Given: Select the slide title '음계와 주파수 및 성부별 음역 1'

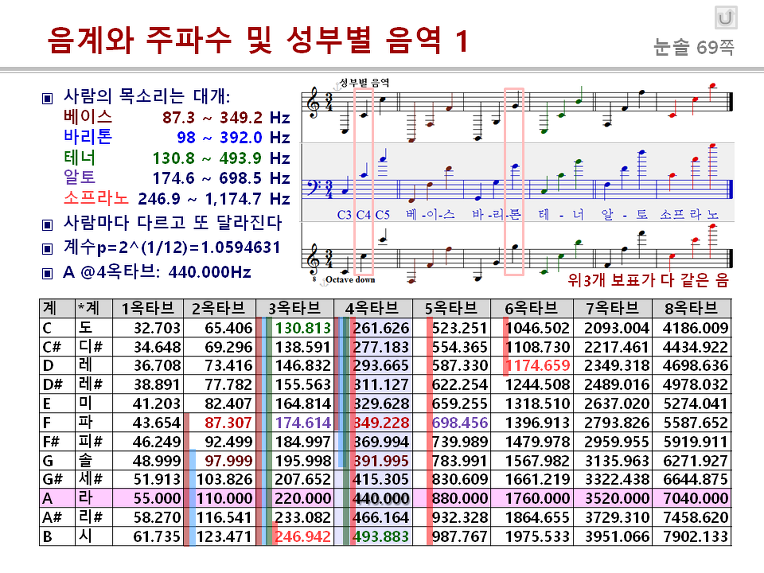Looking at the screenshot, I should point(258,39).
